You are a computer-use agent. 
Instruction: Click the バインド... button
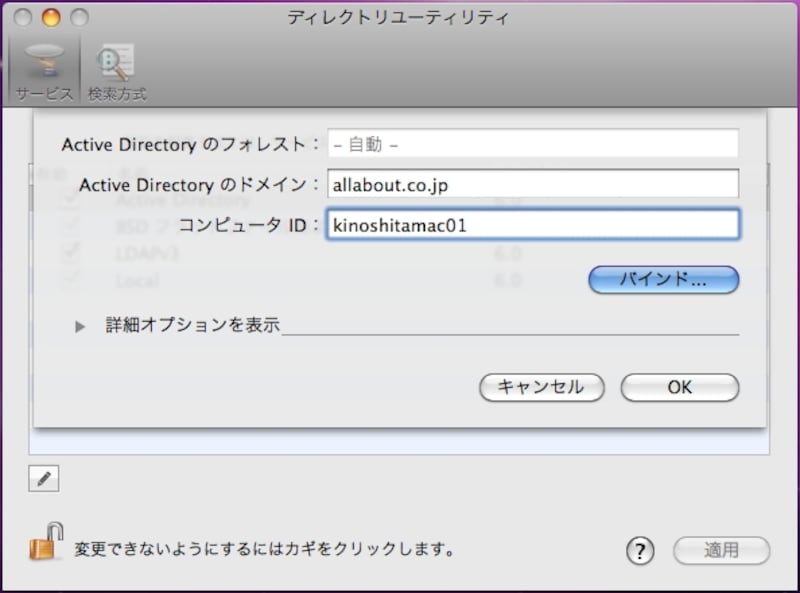[x=663, y=279]
